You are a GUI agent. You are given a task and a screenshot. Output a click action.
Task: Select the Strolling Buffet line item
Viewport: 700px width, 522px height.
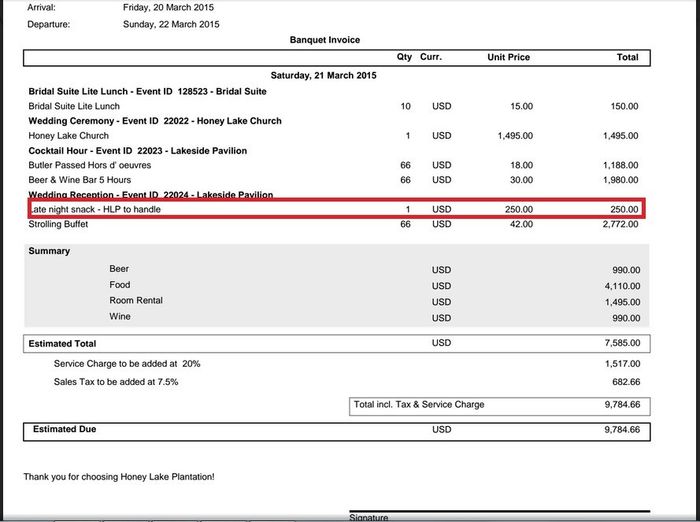pyautogui.click(x=61, y=225)
